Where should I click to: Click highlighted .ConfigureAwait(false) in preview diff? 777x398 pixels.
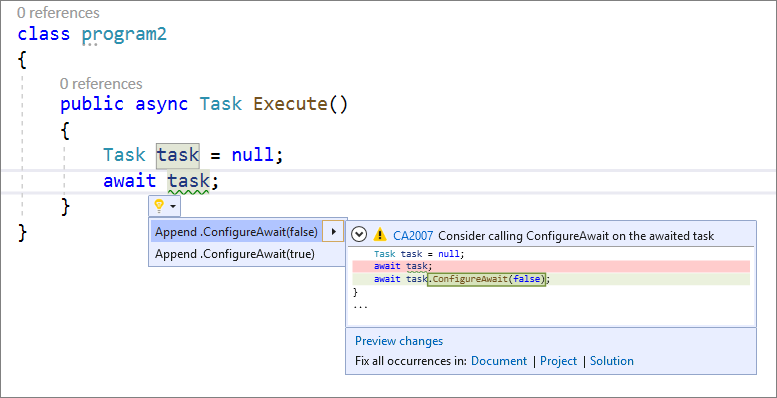tap(486, 279)
